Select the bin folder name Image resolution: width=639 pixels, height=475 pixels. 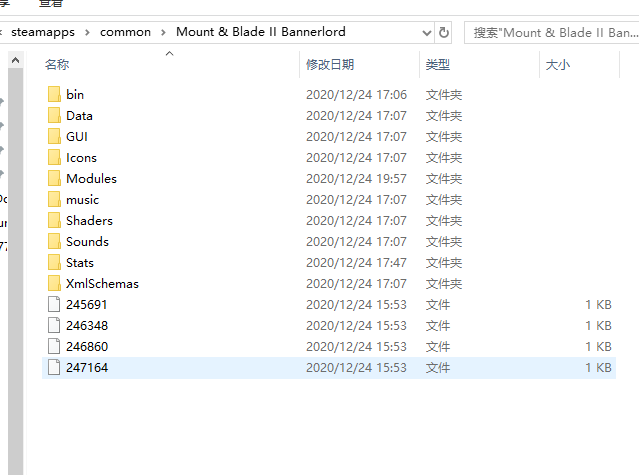[75, 95]
